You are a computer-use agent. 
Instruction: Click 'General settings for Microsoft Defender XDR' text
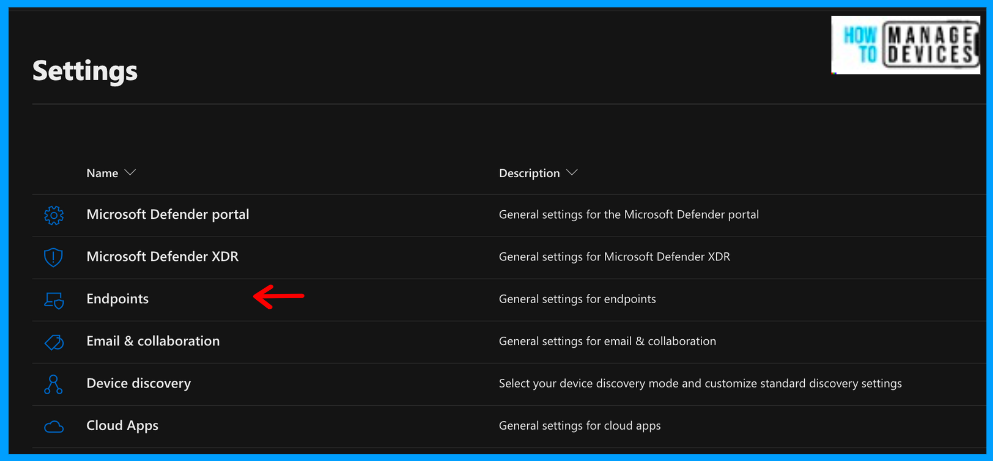(614, 257)
